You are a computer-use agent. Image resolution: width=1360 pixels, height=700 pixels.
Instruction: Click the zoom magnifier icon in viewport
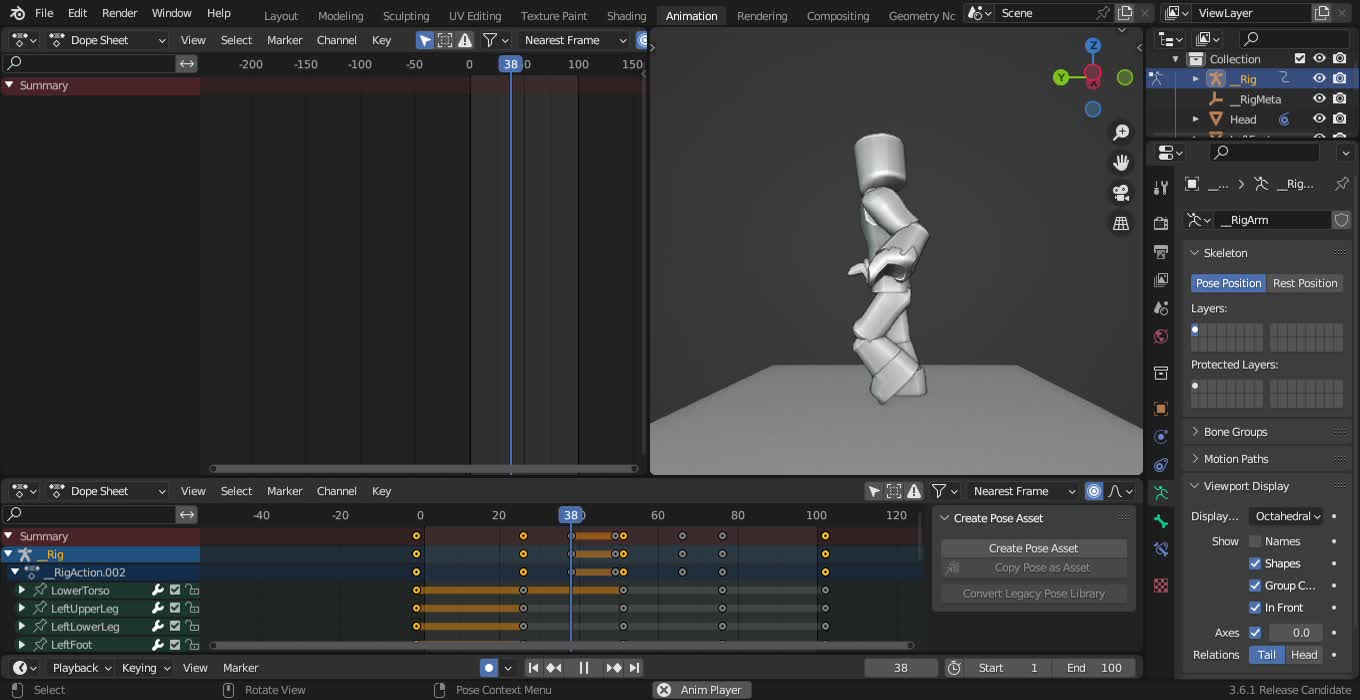click(1121, 132)
